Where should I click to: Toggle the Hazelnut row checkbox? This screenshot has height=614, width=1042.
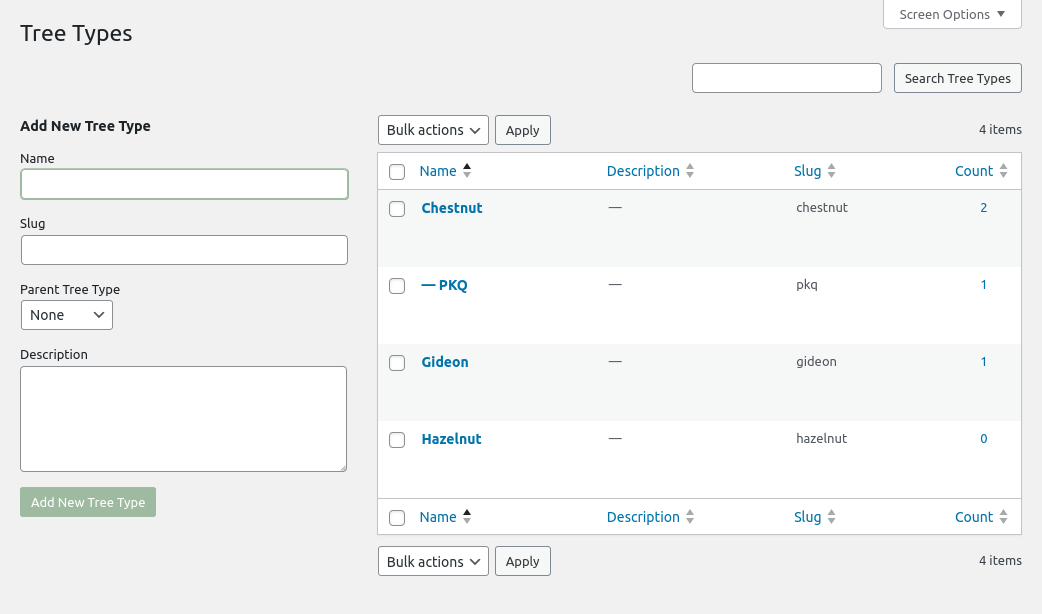(397, 440)
